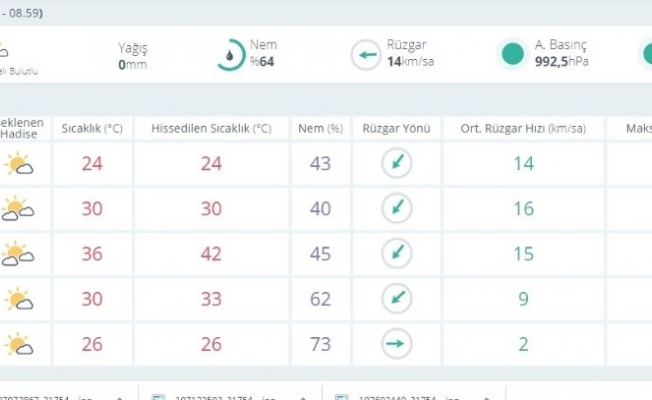Click the left-pointing Rüzgar arrow icon
This screenshot has height=400, width=652.
(x=366, y=54)
